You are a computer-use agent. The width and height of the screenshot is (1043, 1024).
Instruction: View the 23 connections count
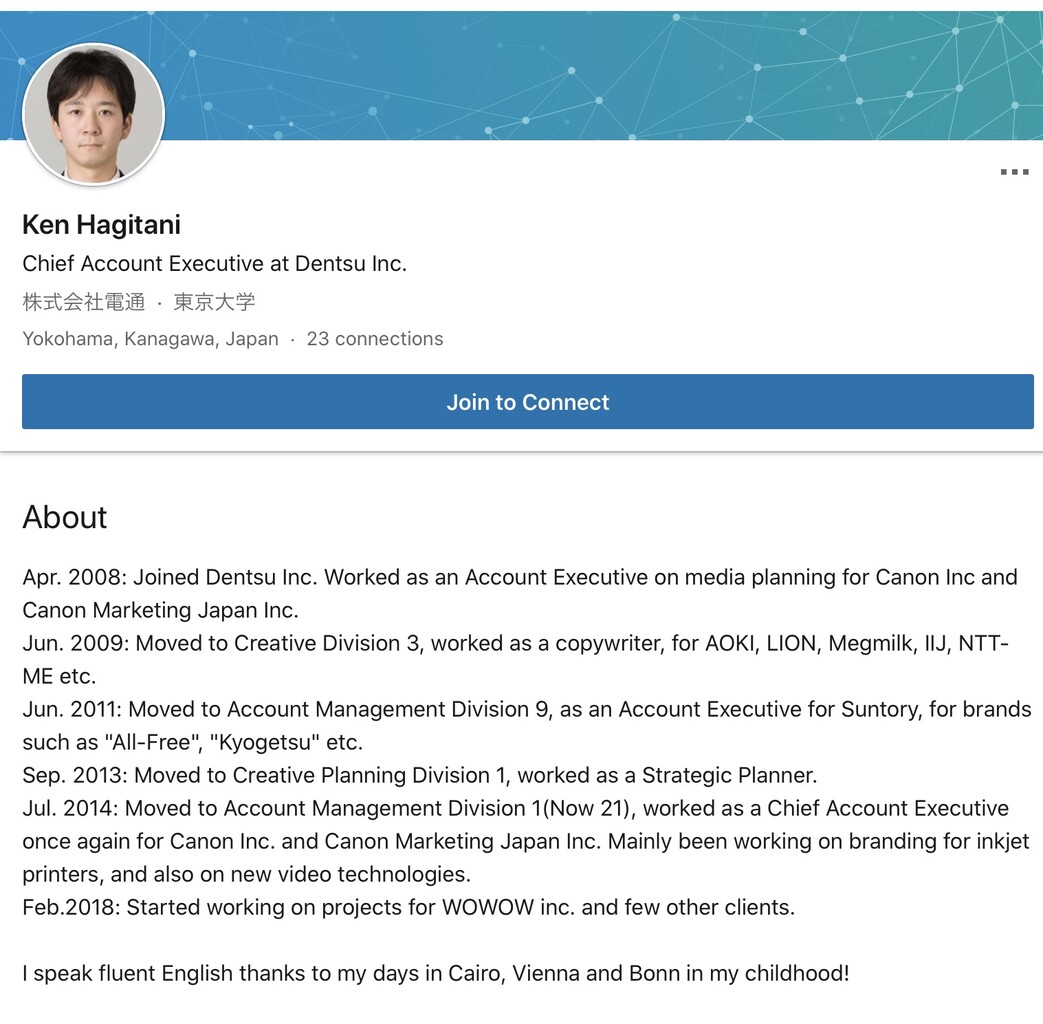click(374, 339)
